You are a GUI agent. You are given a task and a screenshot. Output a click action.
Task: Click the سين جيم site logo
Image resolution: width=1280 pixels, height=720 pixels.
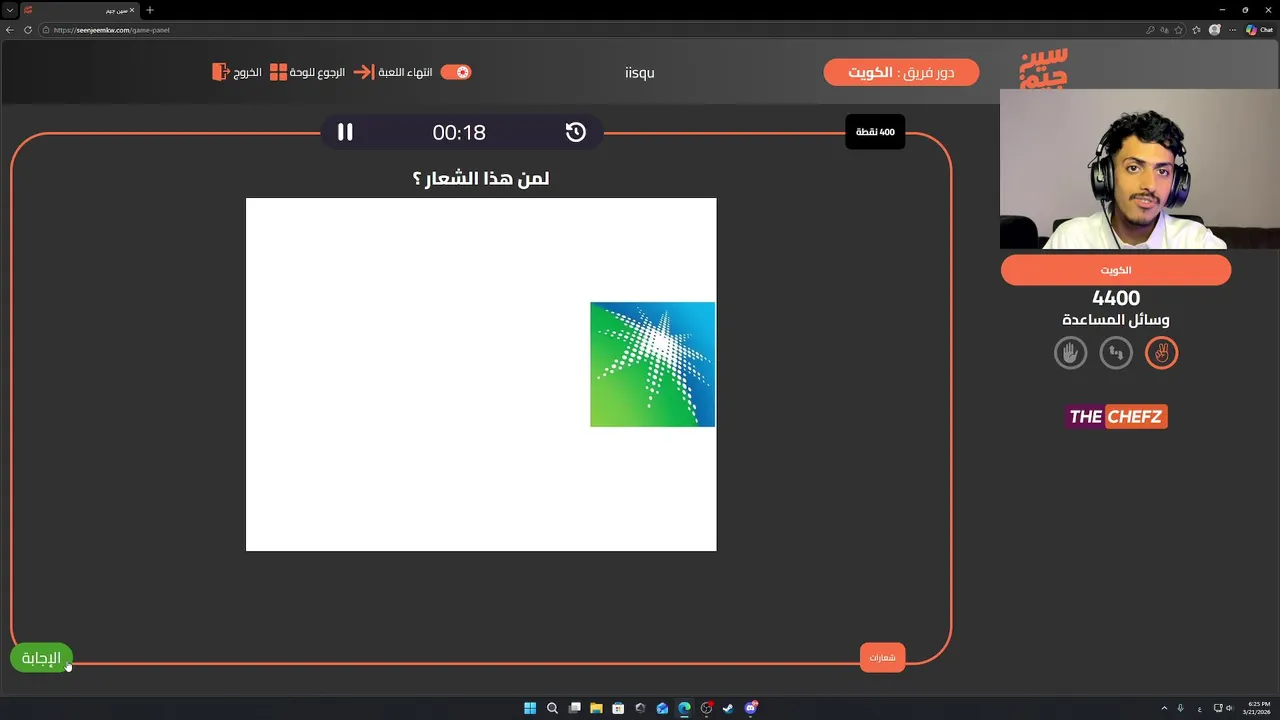point(1043,70)
